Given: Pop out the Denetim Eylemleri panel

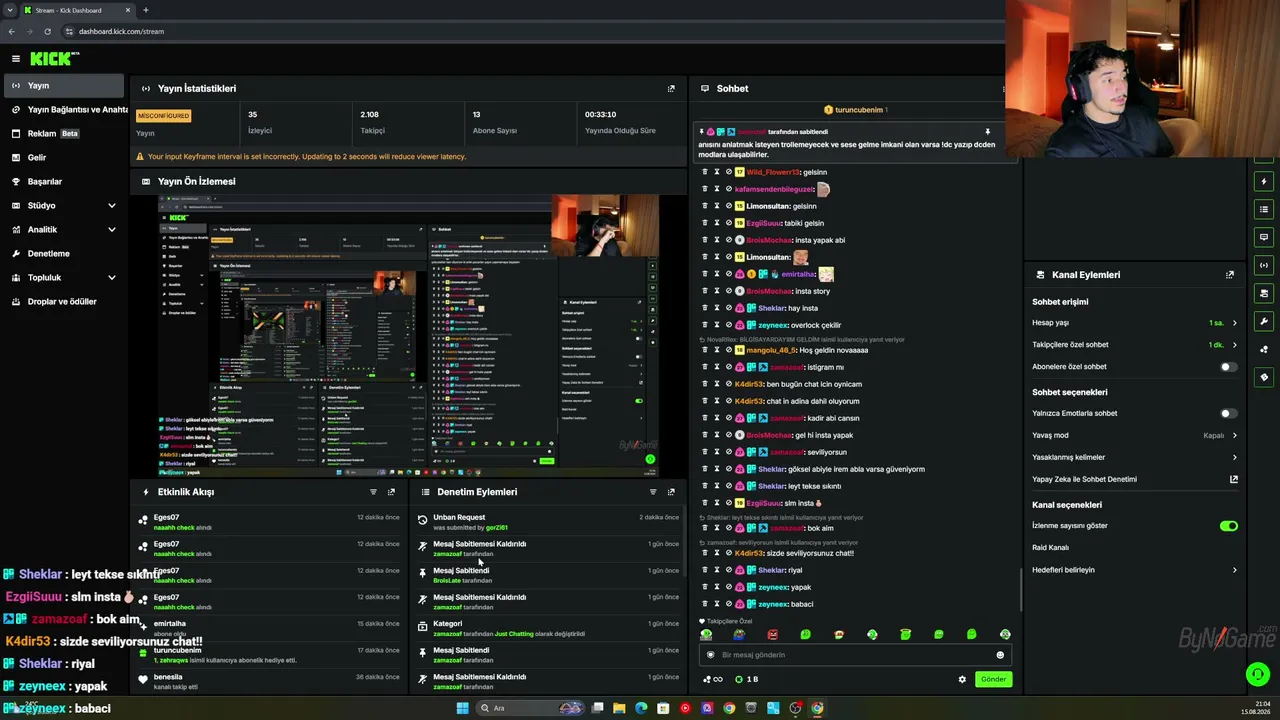Looking at the screenshot, I should point(671,492).
